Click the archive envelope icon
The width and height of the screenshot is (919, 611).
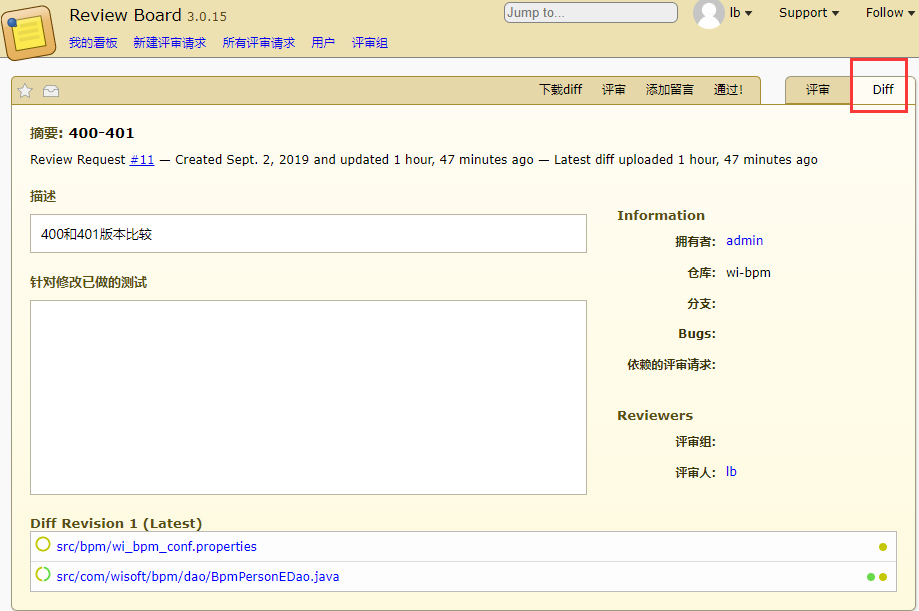pyautogui.click(x=51, y=91)
